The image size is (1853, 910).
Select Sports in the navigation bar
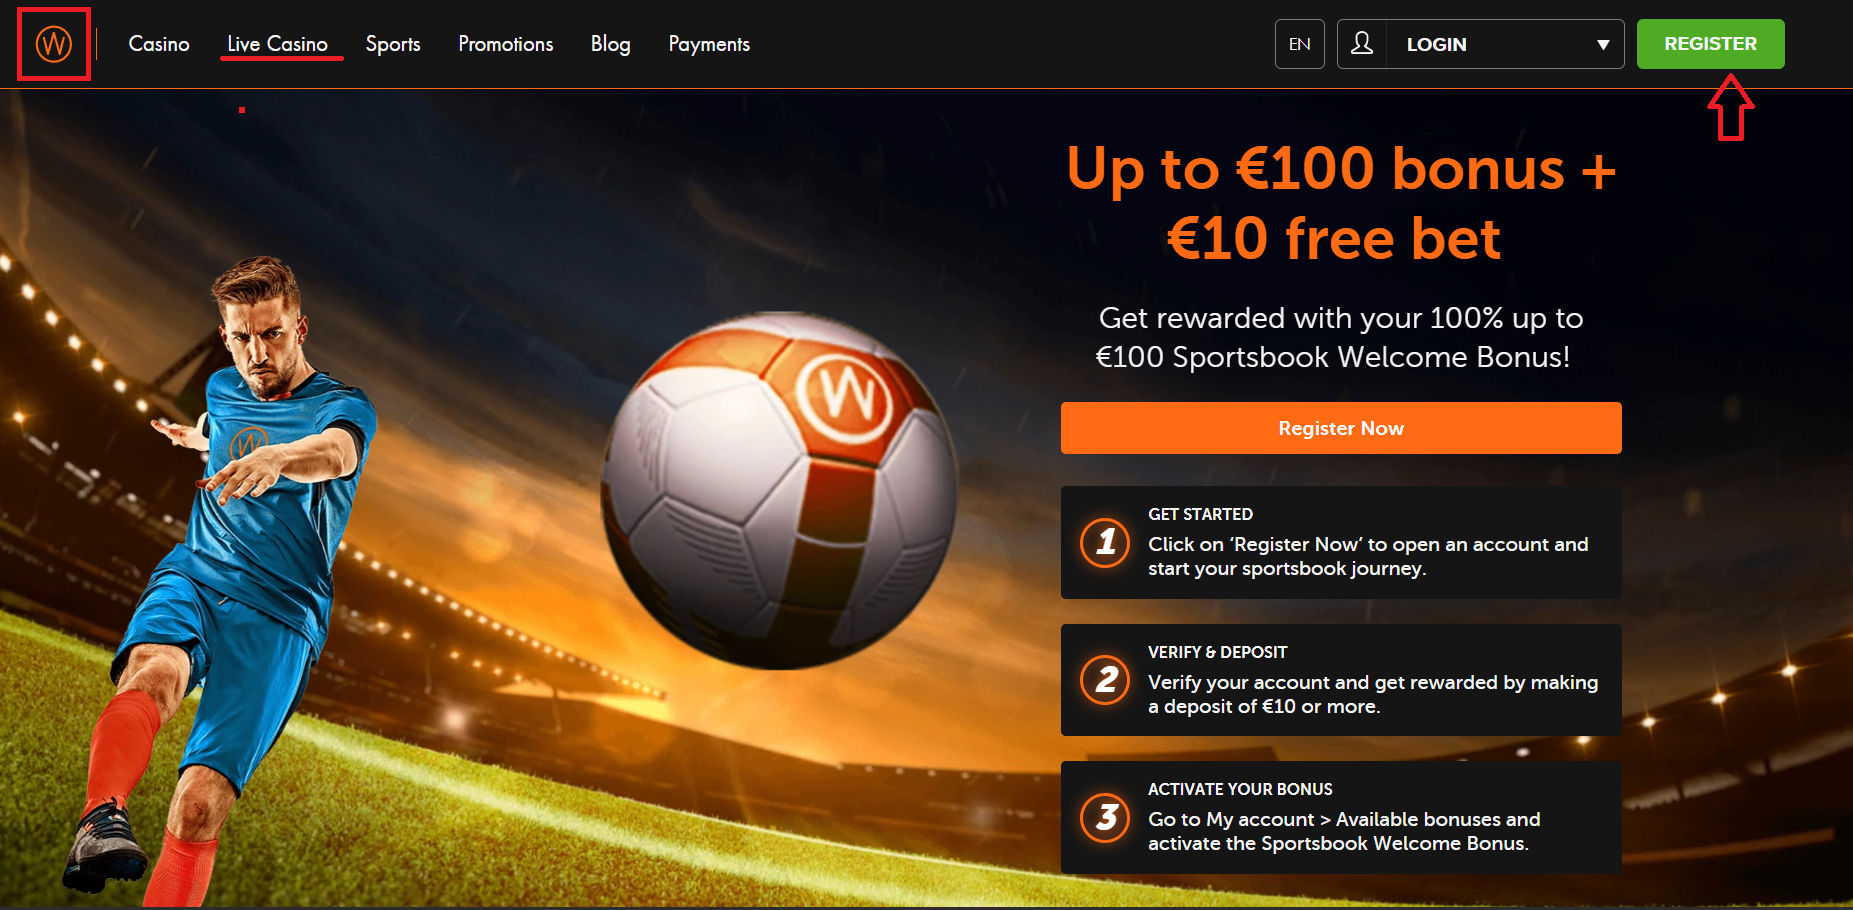click(x=393, y=44)
